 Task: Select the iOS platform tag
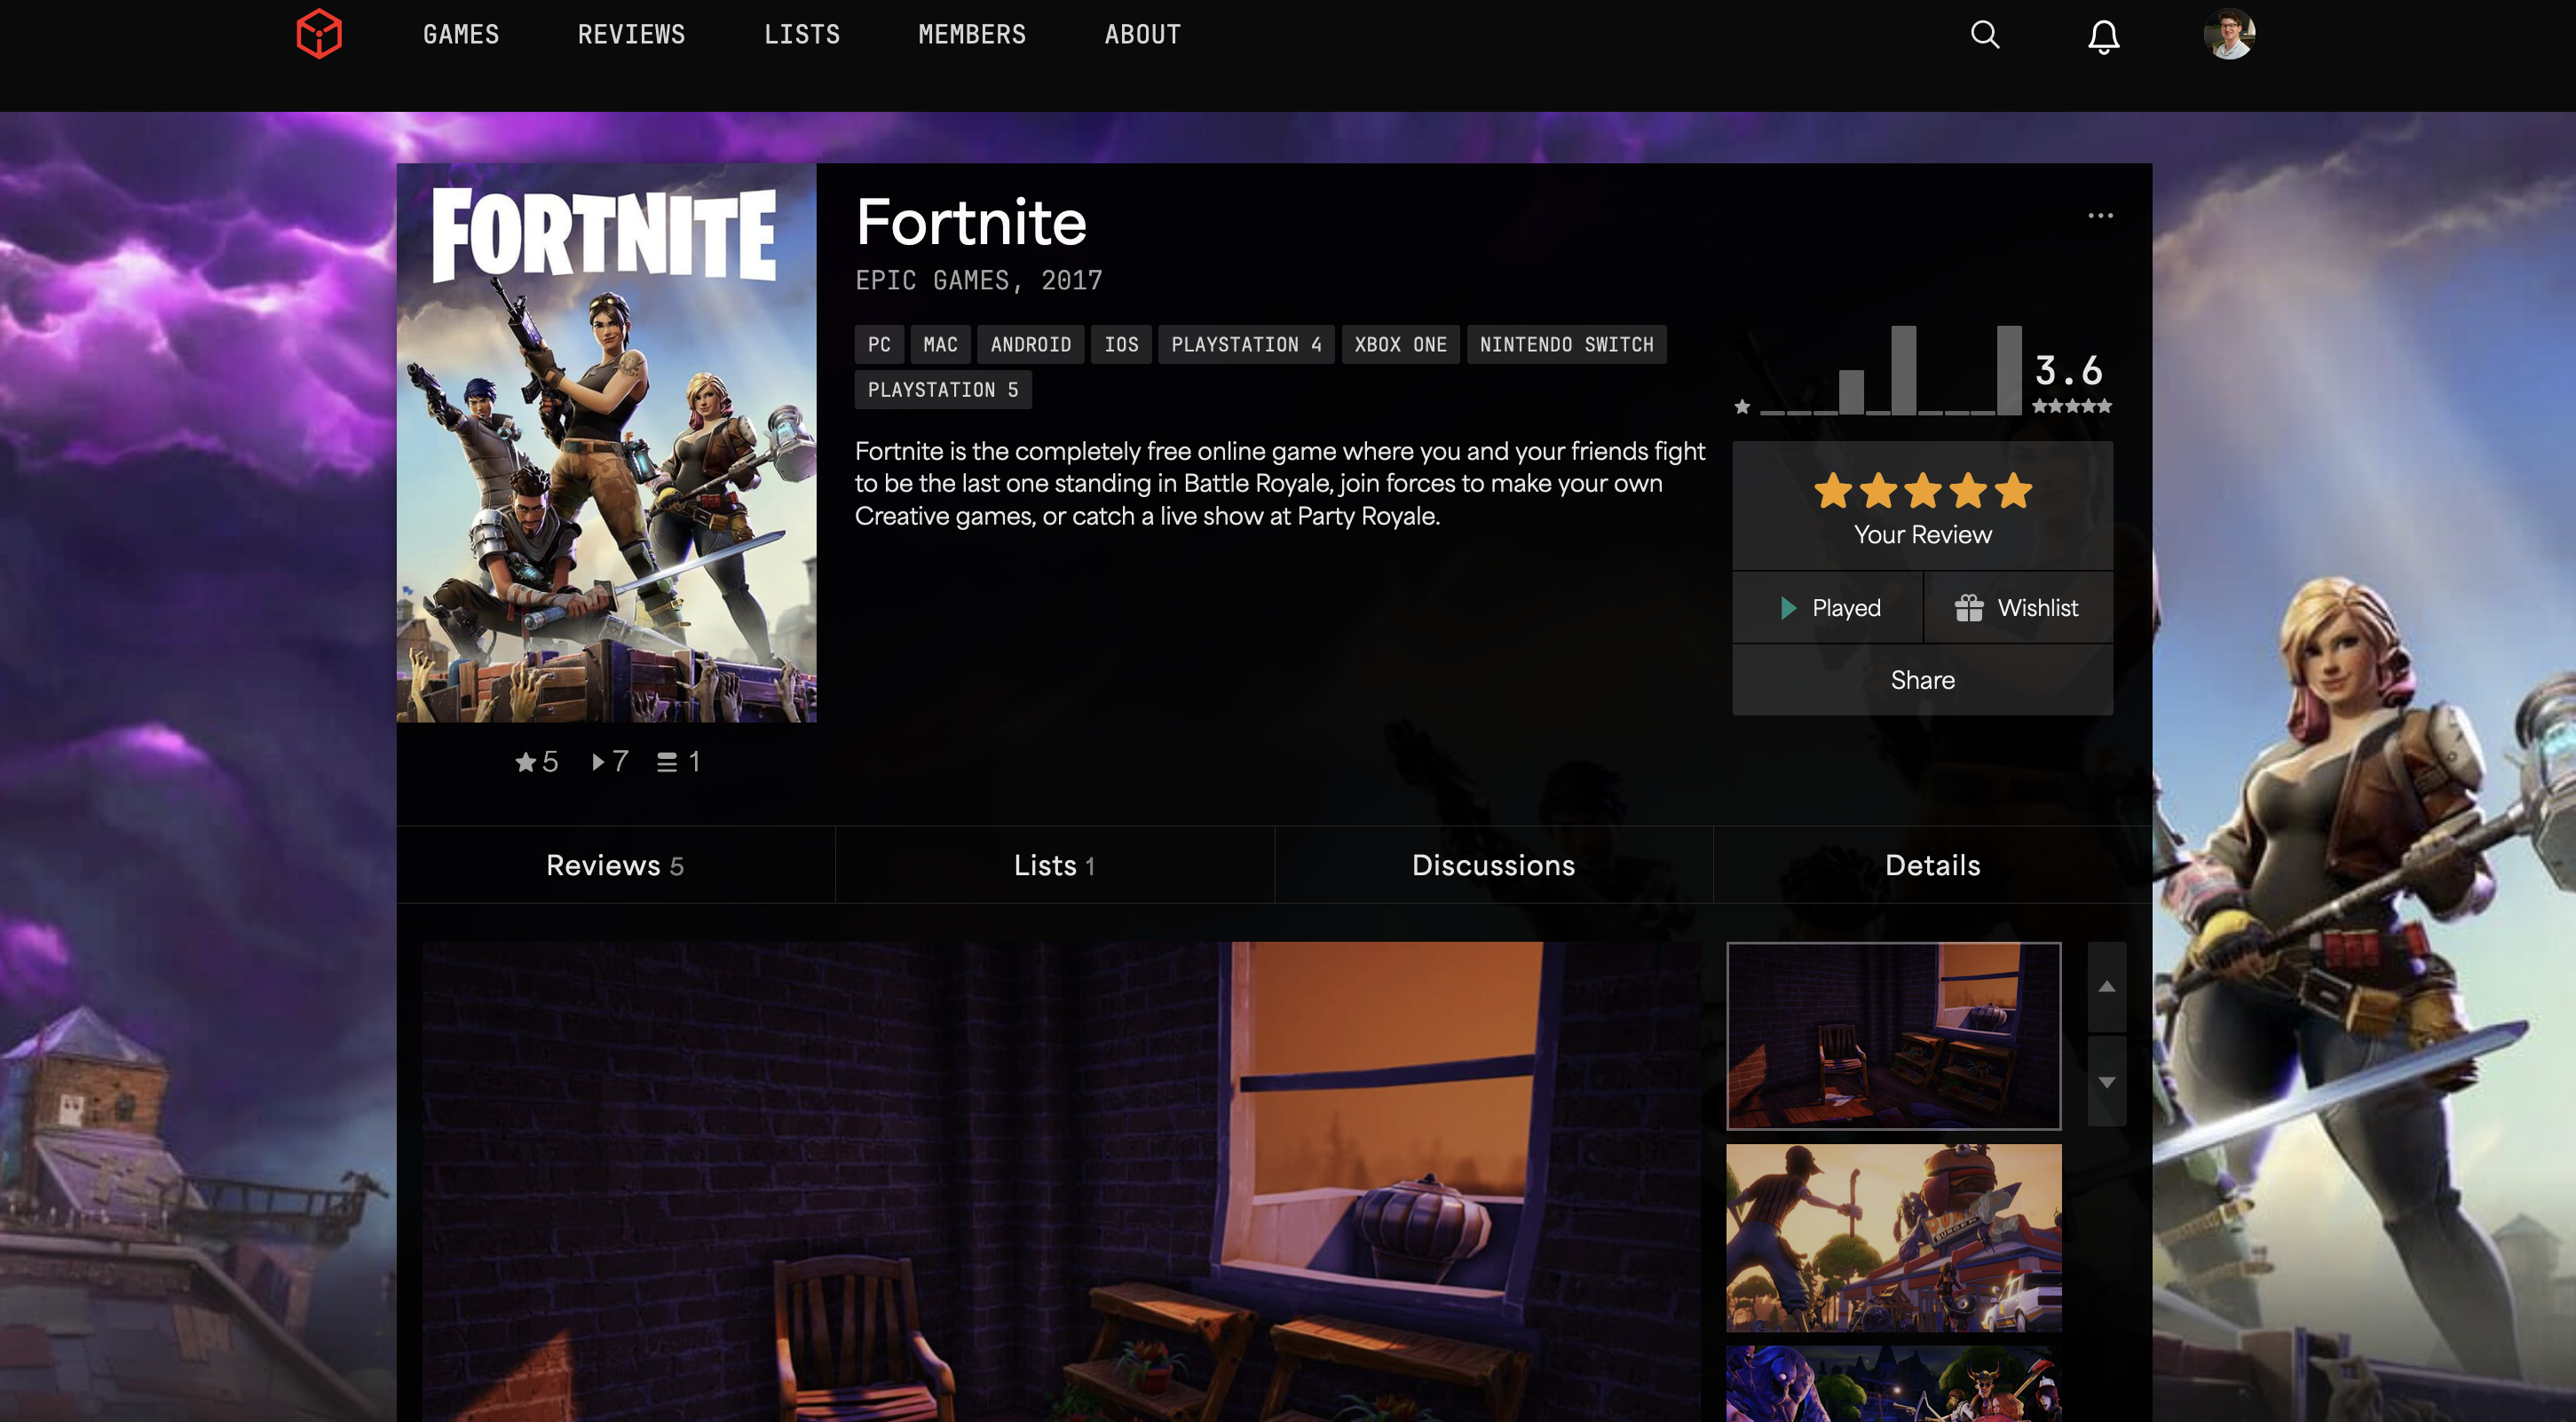[1121, 344]
